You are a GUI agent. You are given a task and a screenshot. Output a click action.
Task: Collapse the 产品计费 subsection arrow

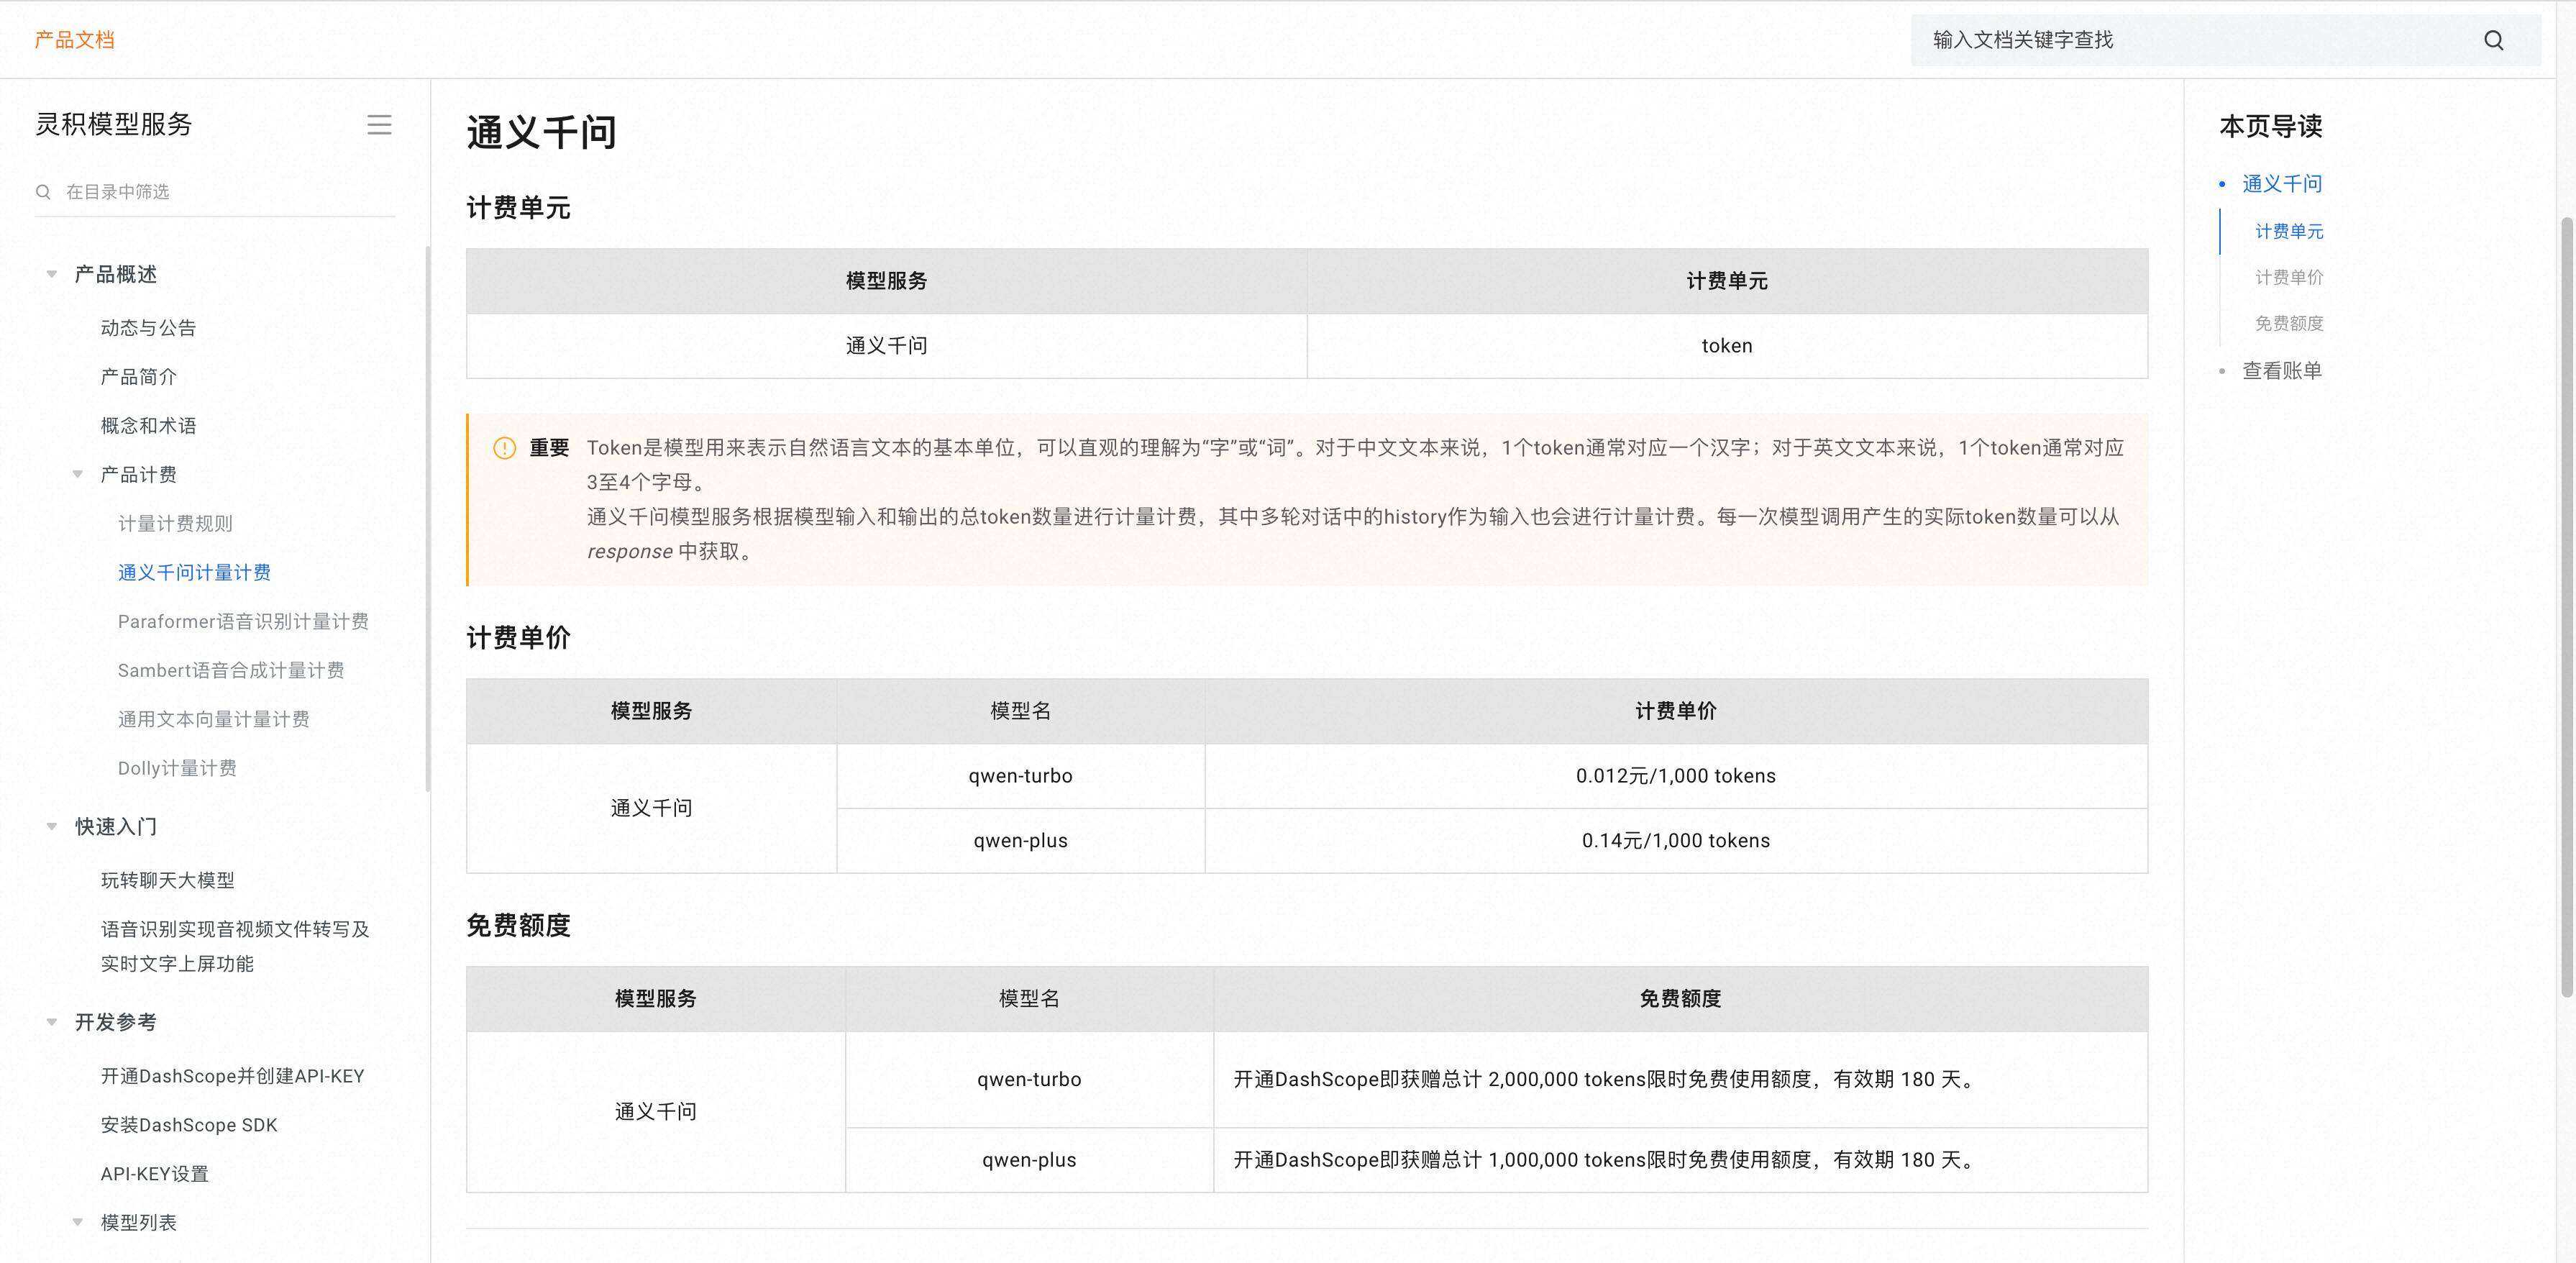pos(78,475)
